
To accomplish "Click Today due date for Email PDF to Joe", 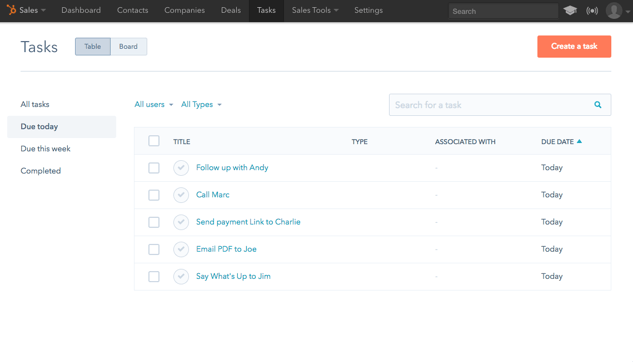I will pyautogui.click(x=552, y=249).
